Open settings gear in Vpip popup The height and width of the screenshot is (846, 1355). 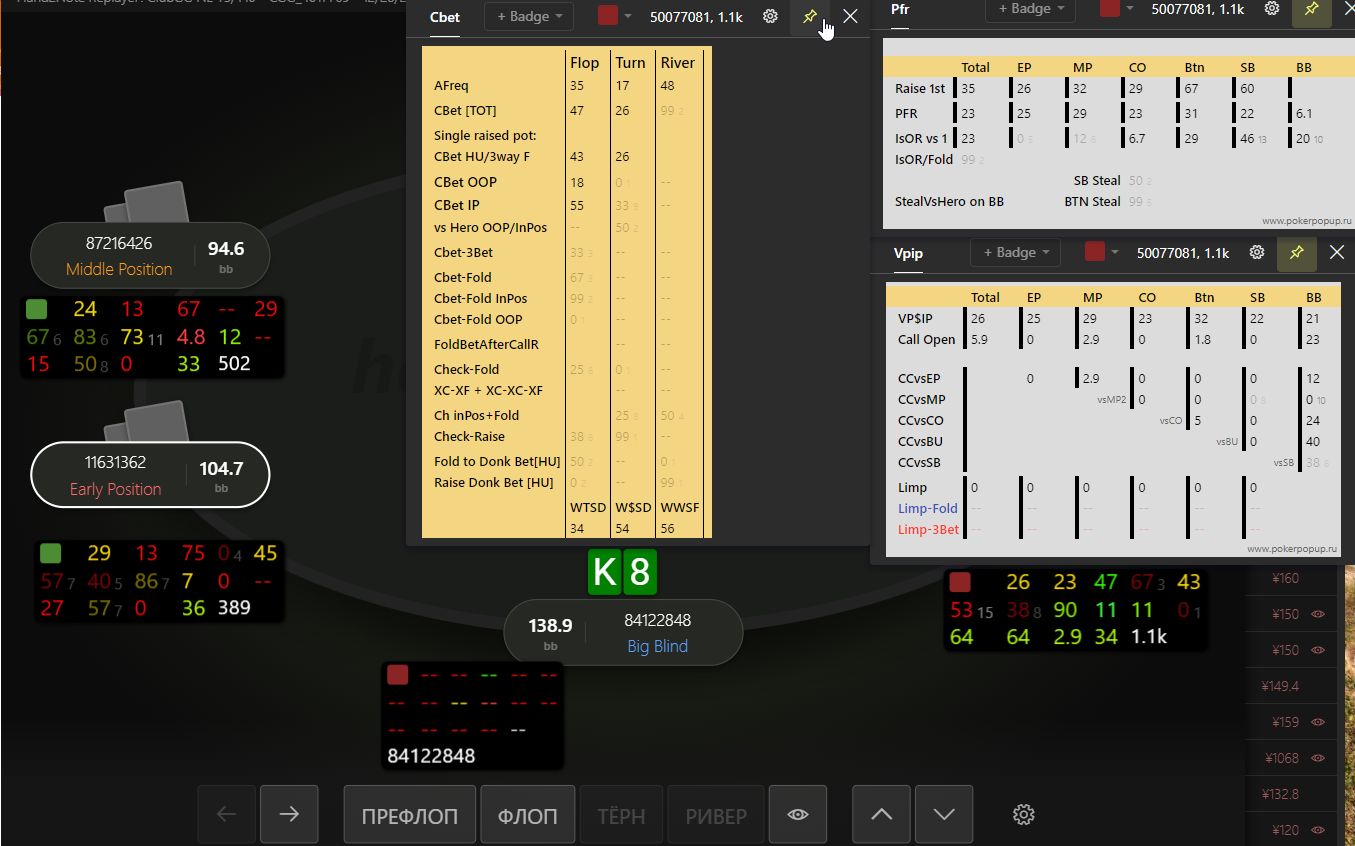click(1257, 253)
